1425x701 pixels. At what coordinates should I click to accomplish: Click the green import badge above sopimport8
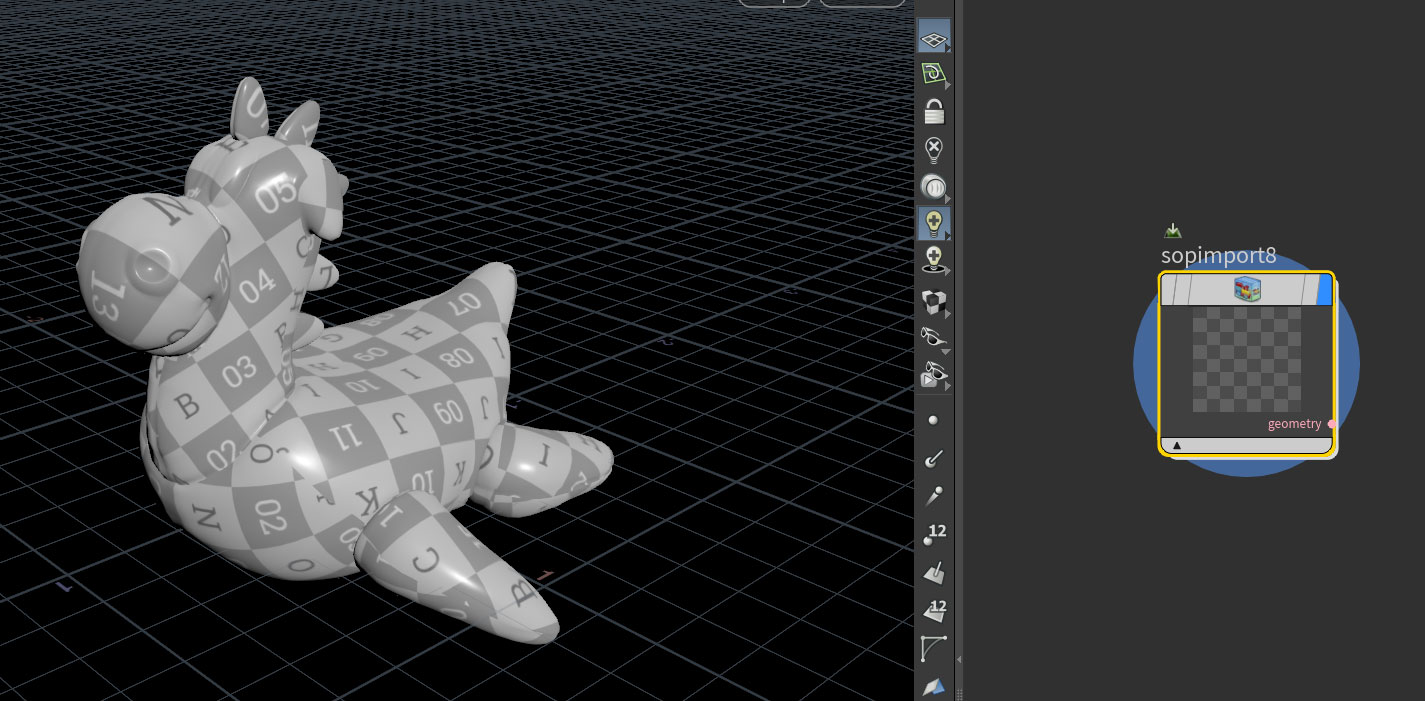(1173, 231)
